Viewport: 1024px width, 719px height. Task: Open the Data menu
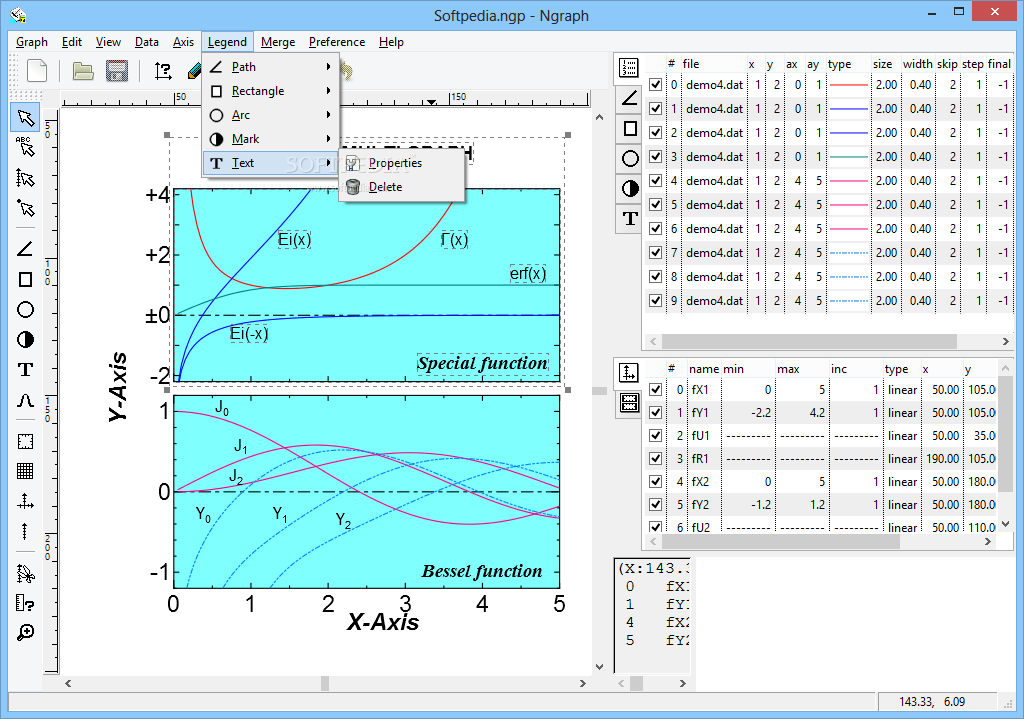(x=147, y=42)
